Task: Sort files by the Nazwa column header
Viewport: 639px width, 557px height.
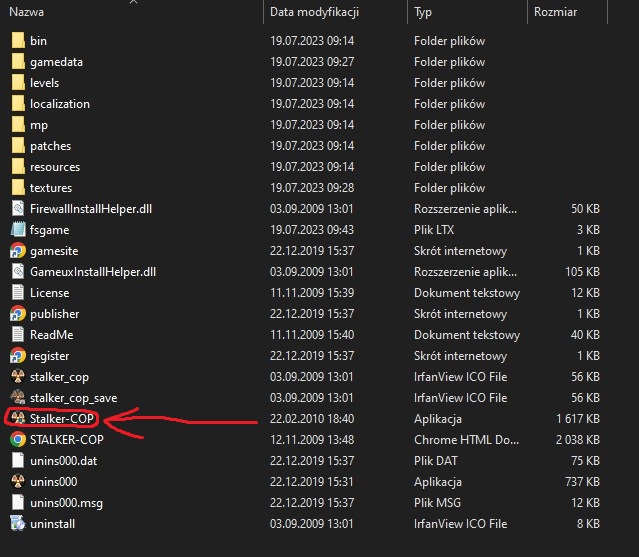Action: 26,12
